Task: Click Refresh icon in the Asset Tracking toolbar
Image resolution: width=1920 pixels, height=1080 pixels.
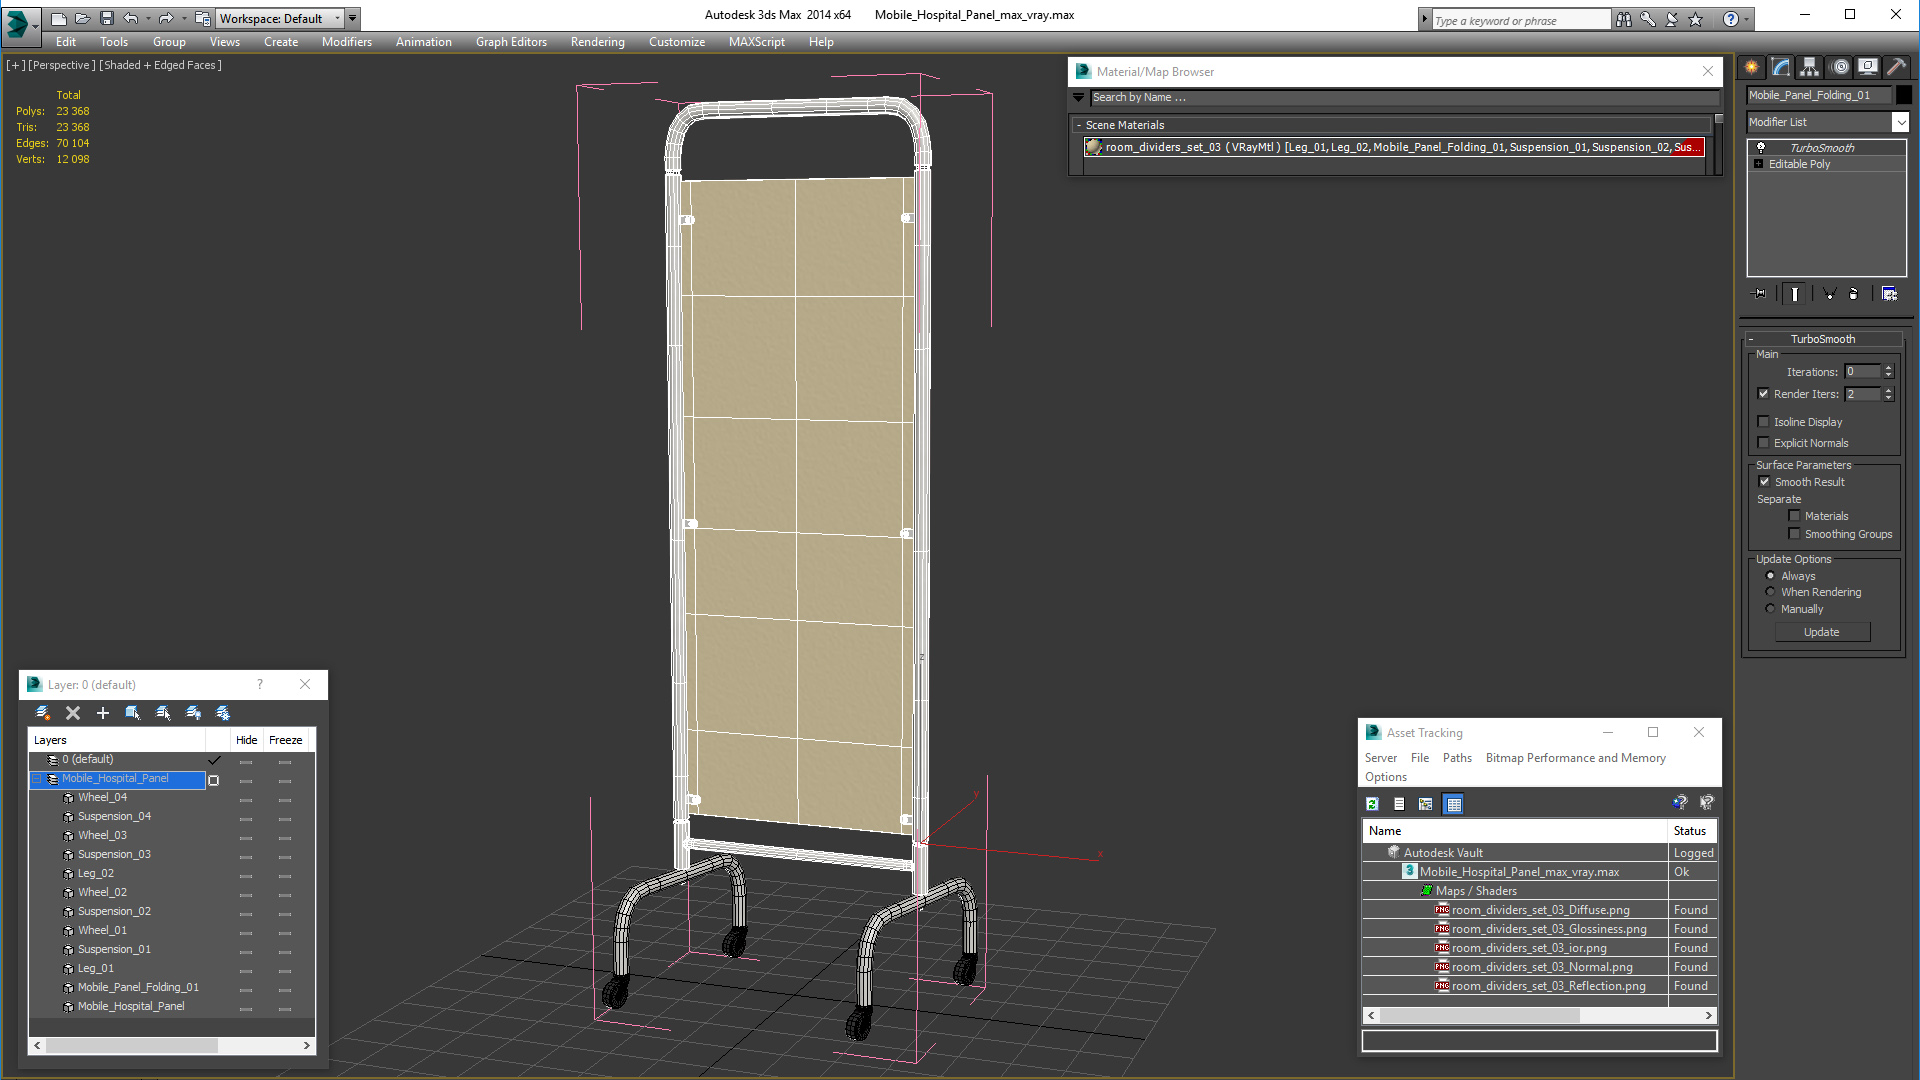Action: [1372, 804]
